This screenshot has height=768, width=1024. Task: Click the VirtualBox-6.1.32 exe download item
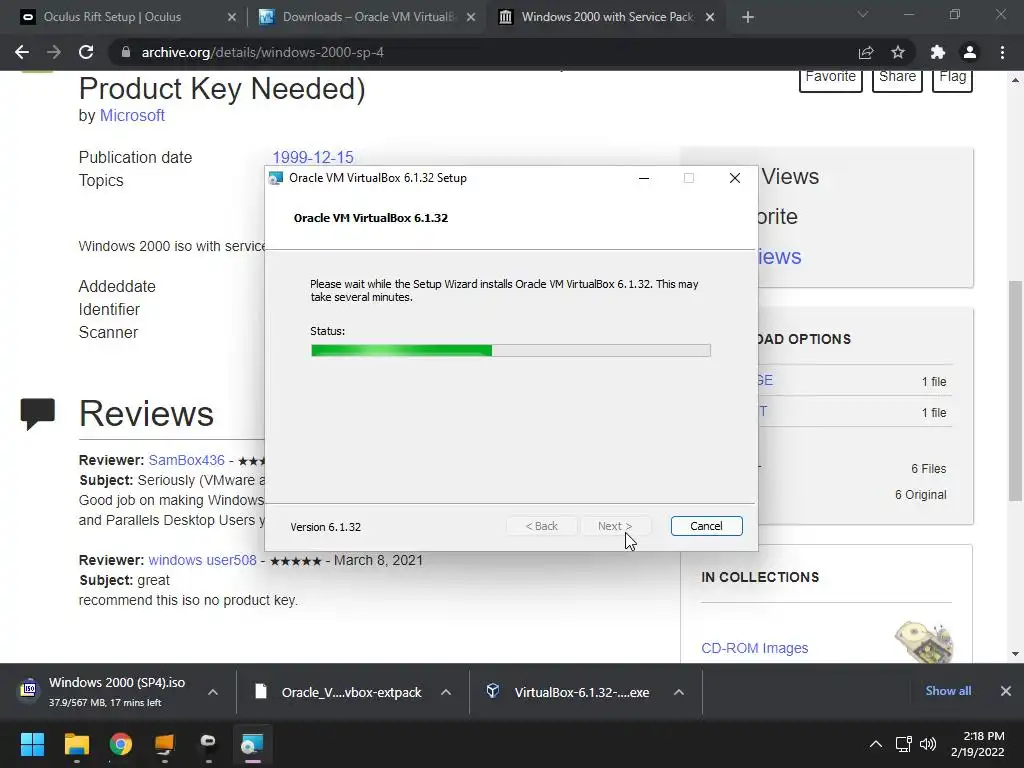(571, 692)
